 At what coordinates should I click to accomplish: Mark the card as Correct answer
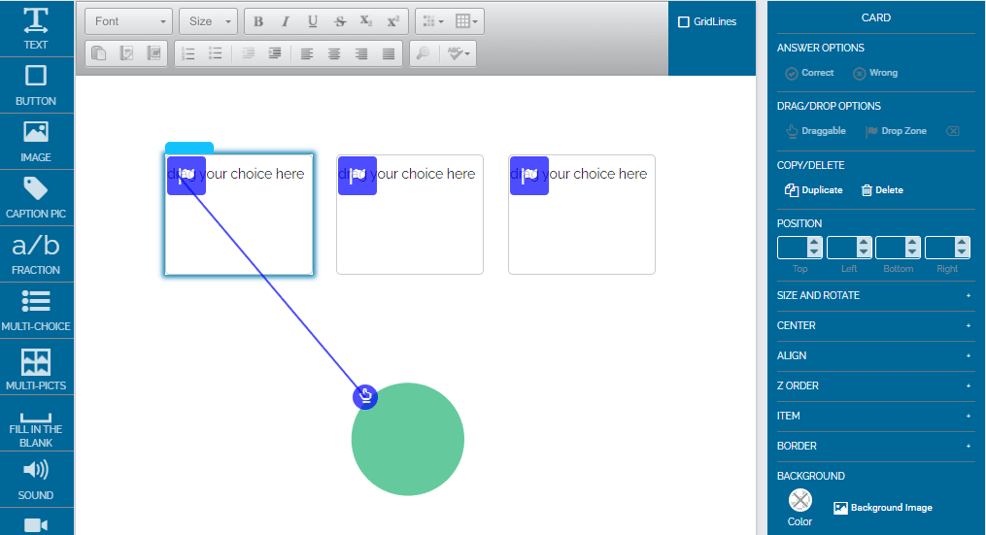pos(809,73)
